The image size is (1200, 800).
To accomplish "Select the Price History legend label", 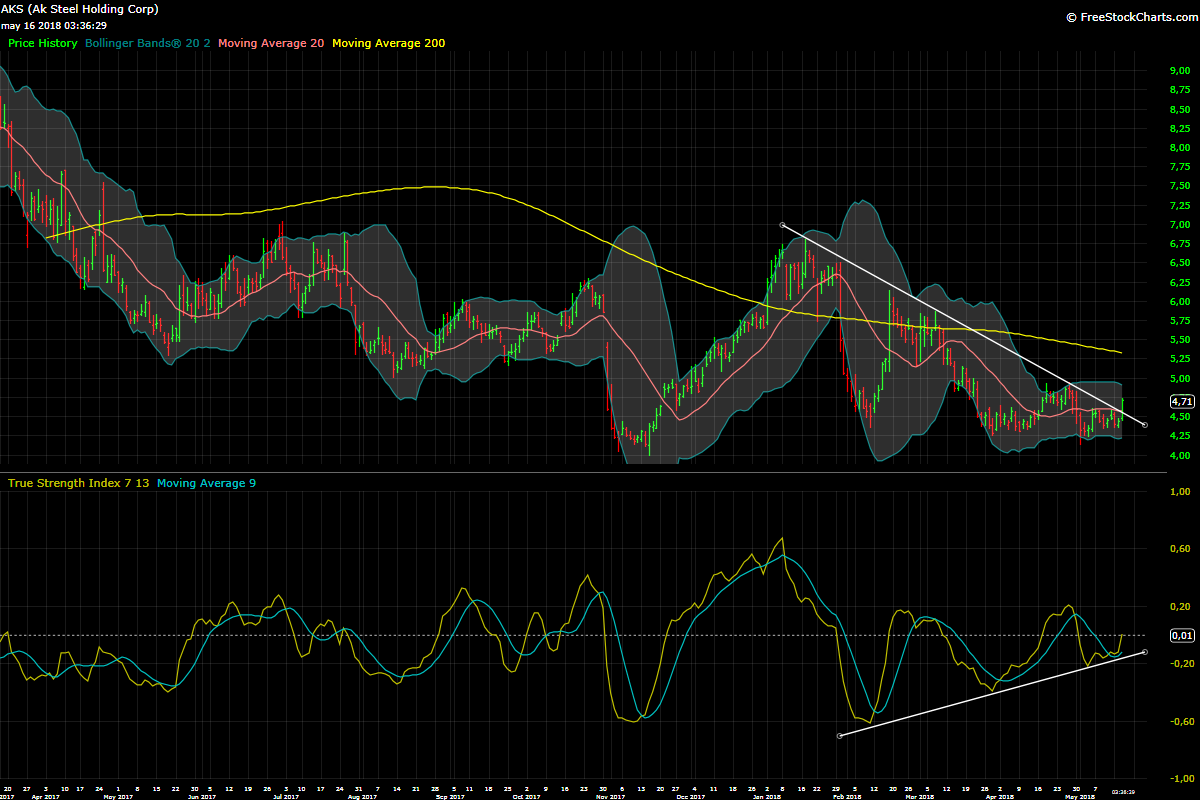I will 43,43.
